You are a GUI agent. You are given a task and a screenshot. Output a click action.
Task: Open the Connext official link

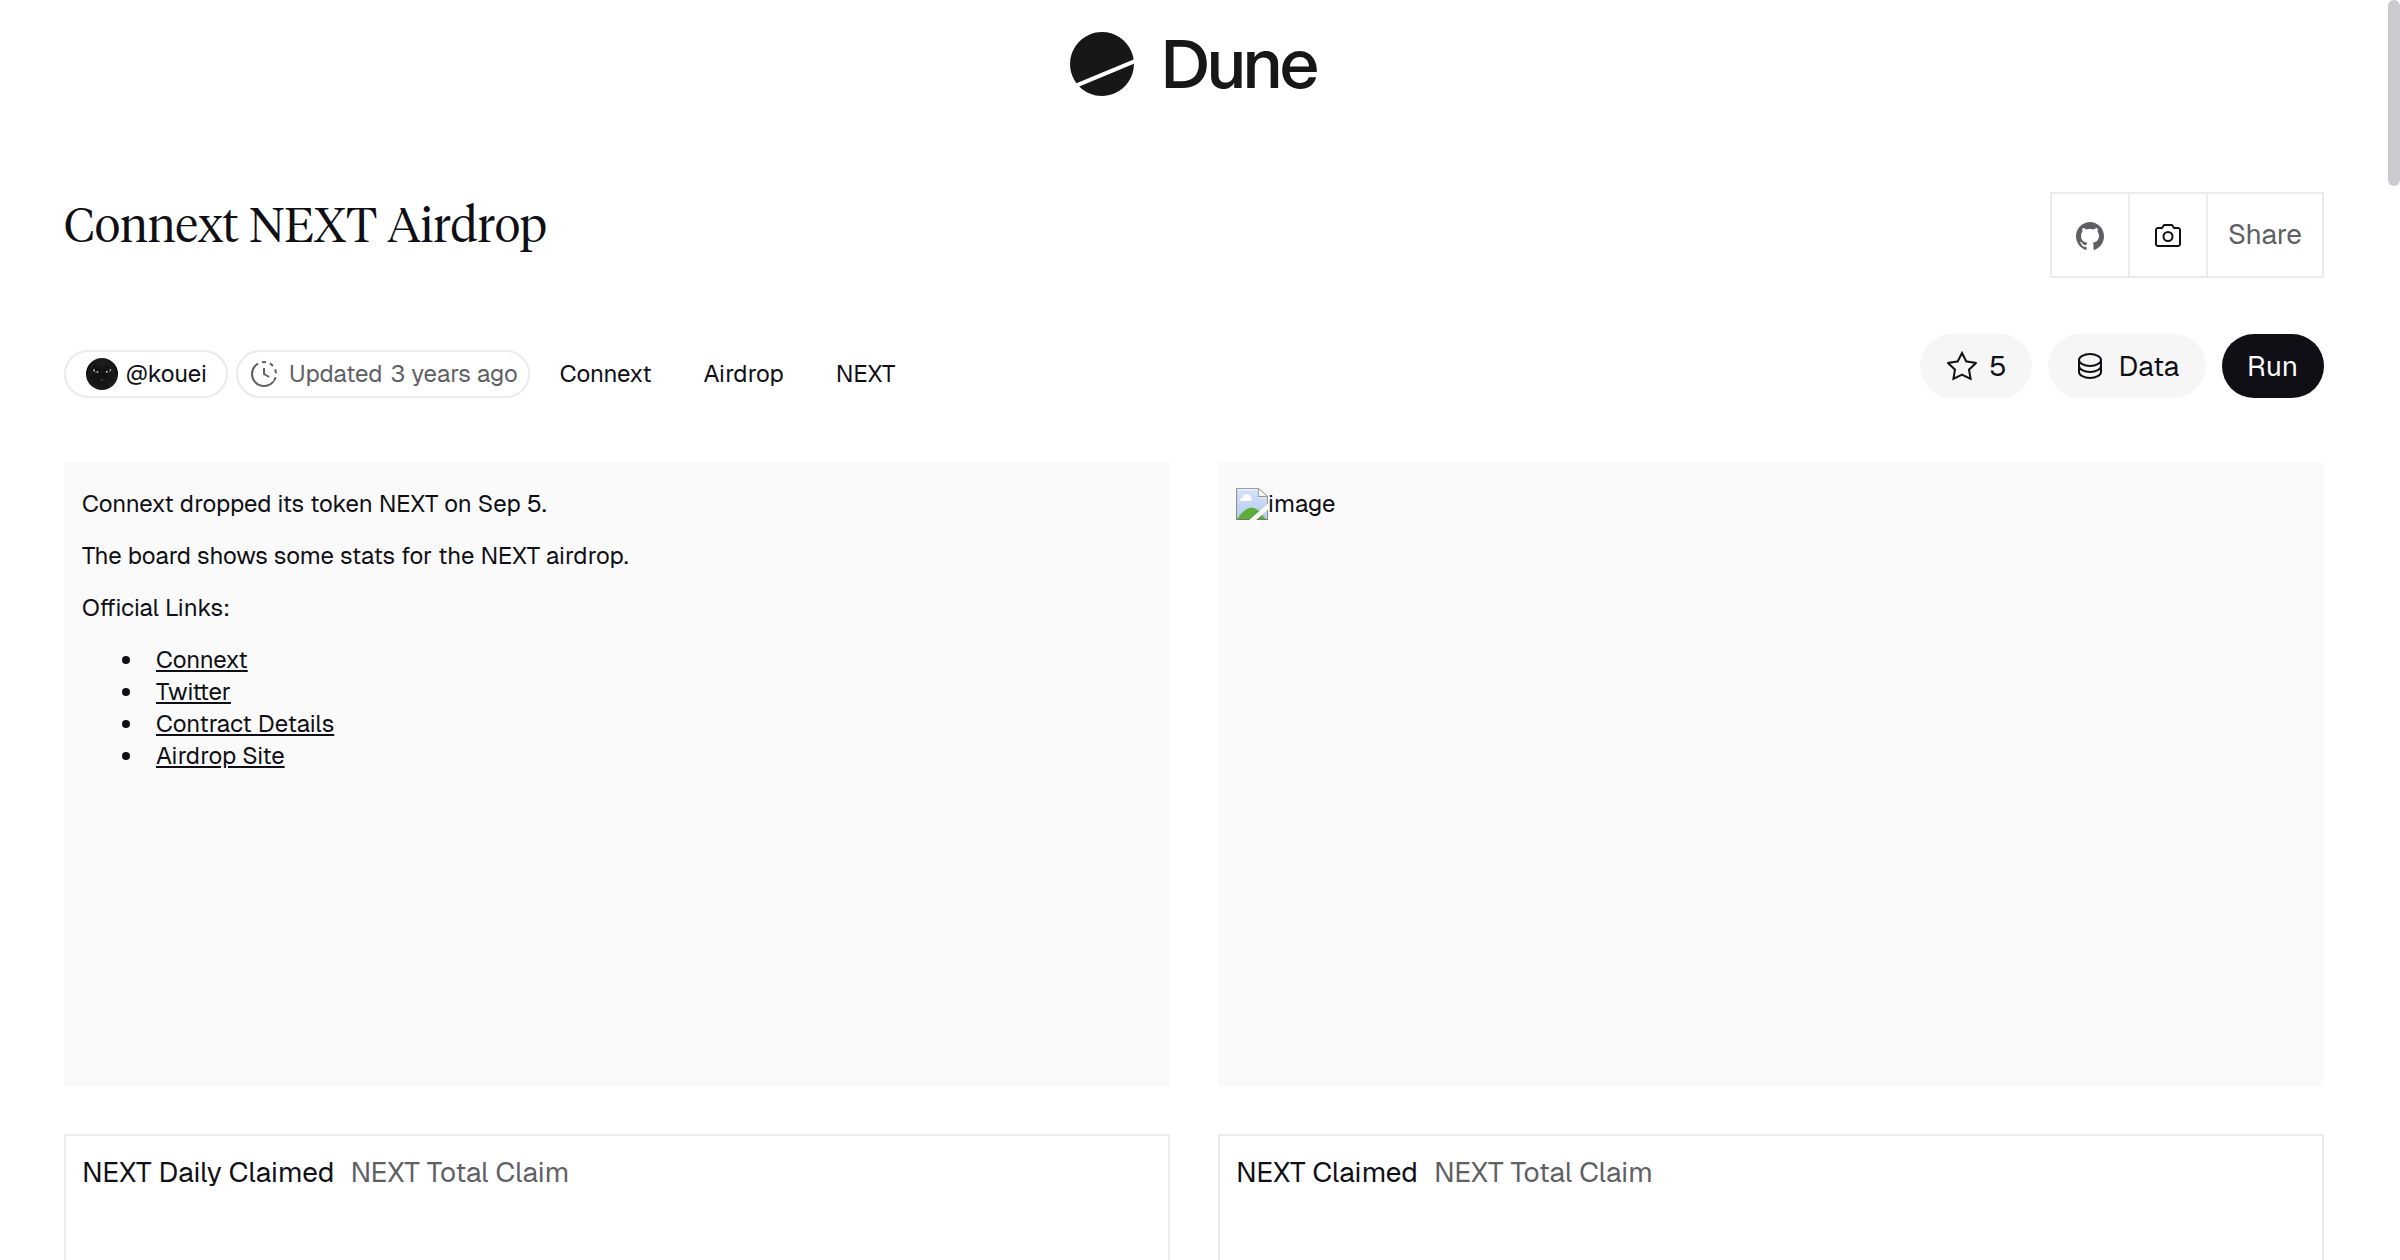pos(201,660)
